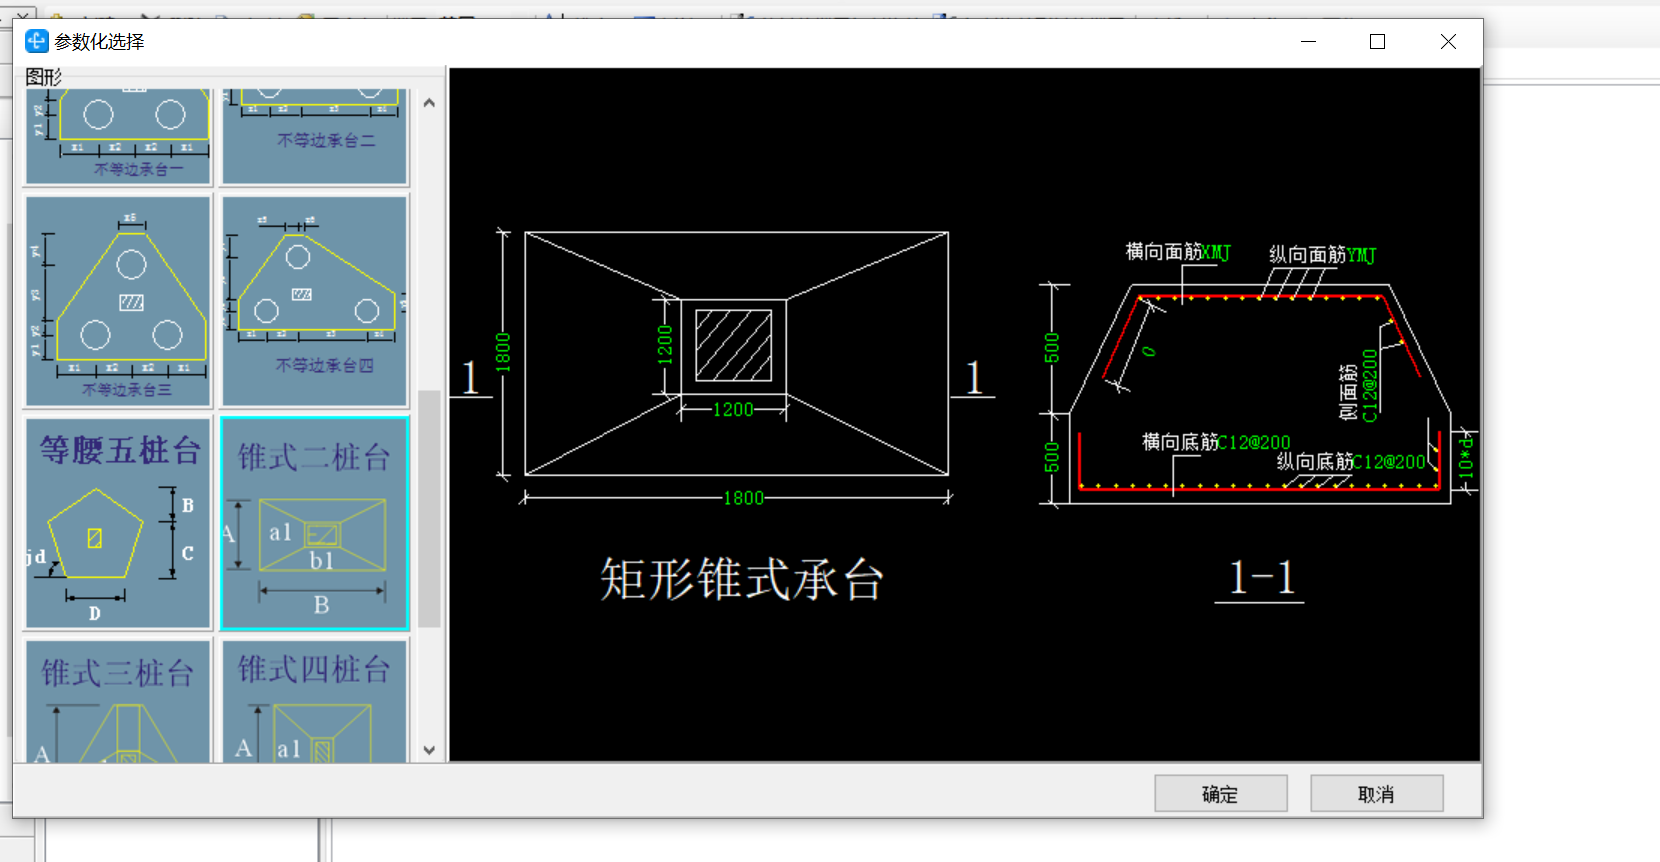Select the 锥式四桩台 thumbnail
Screen dimensions: 1660x862
[x=315, y=702]
